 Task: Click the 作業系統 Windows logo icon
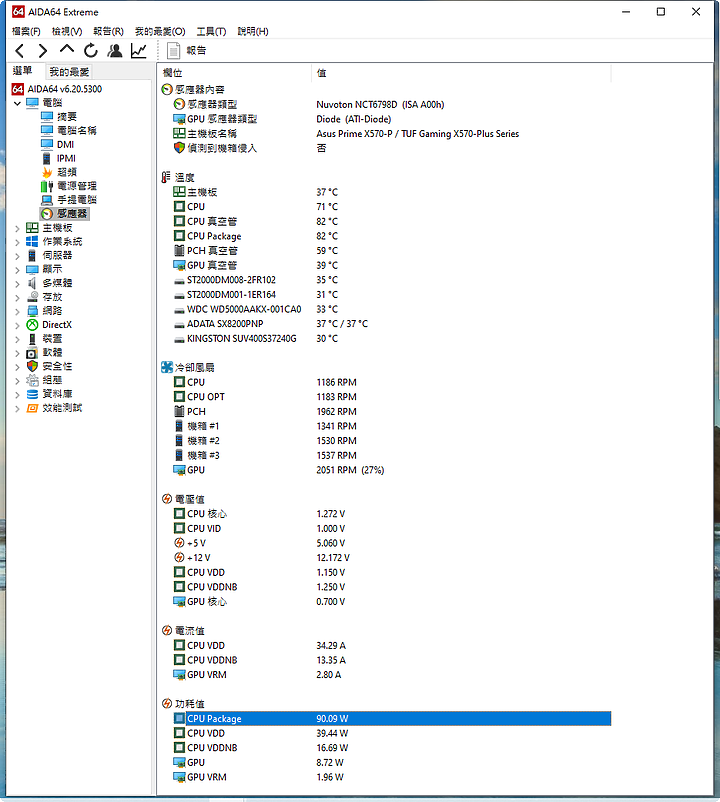tap(32, 241)
